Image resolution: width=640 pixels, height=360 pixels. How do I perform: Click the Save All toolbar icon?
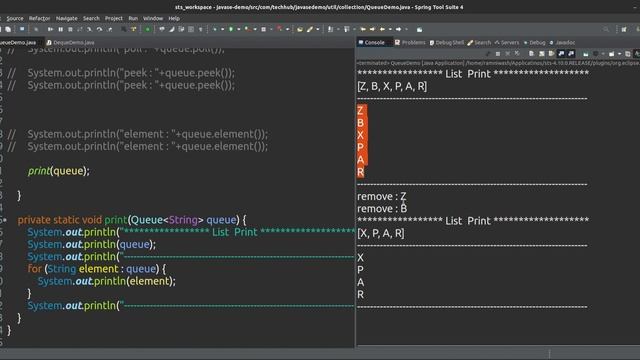pyautogui.click(x=8, y=29)
